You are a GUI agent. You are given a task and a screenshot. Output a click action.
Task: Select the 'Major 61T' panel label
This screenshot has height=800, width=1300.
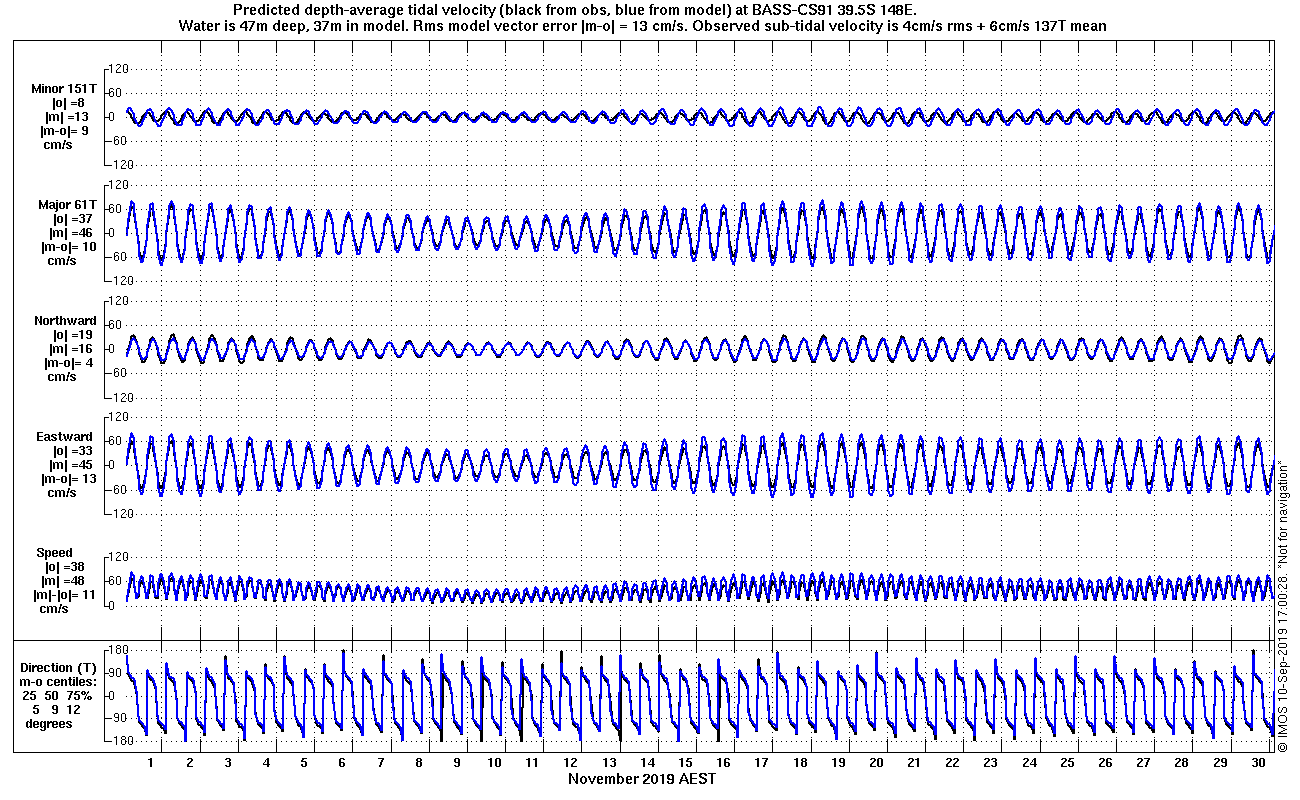point(68,205)
